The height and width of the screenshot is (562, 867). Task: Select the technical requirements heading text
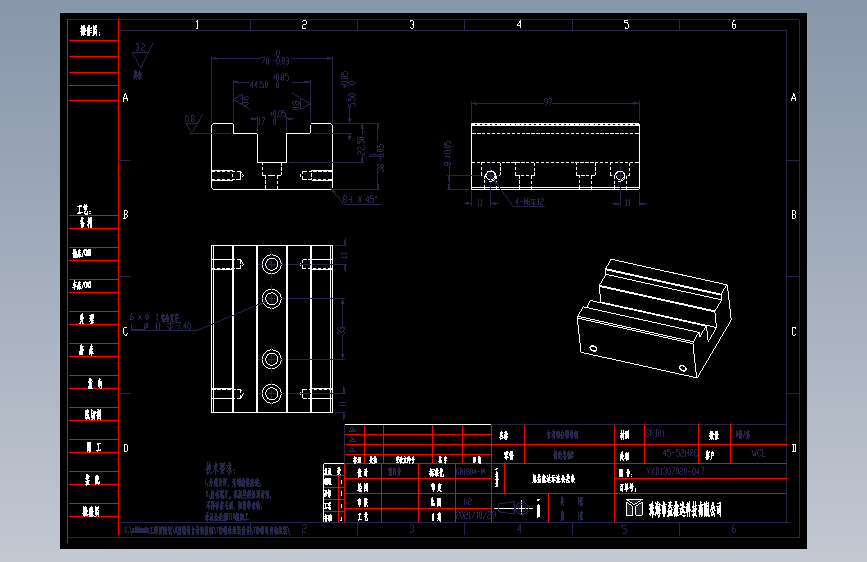[x=220, y=469]
